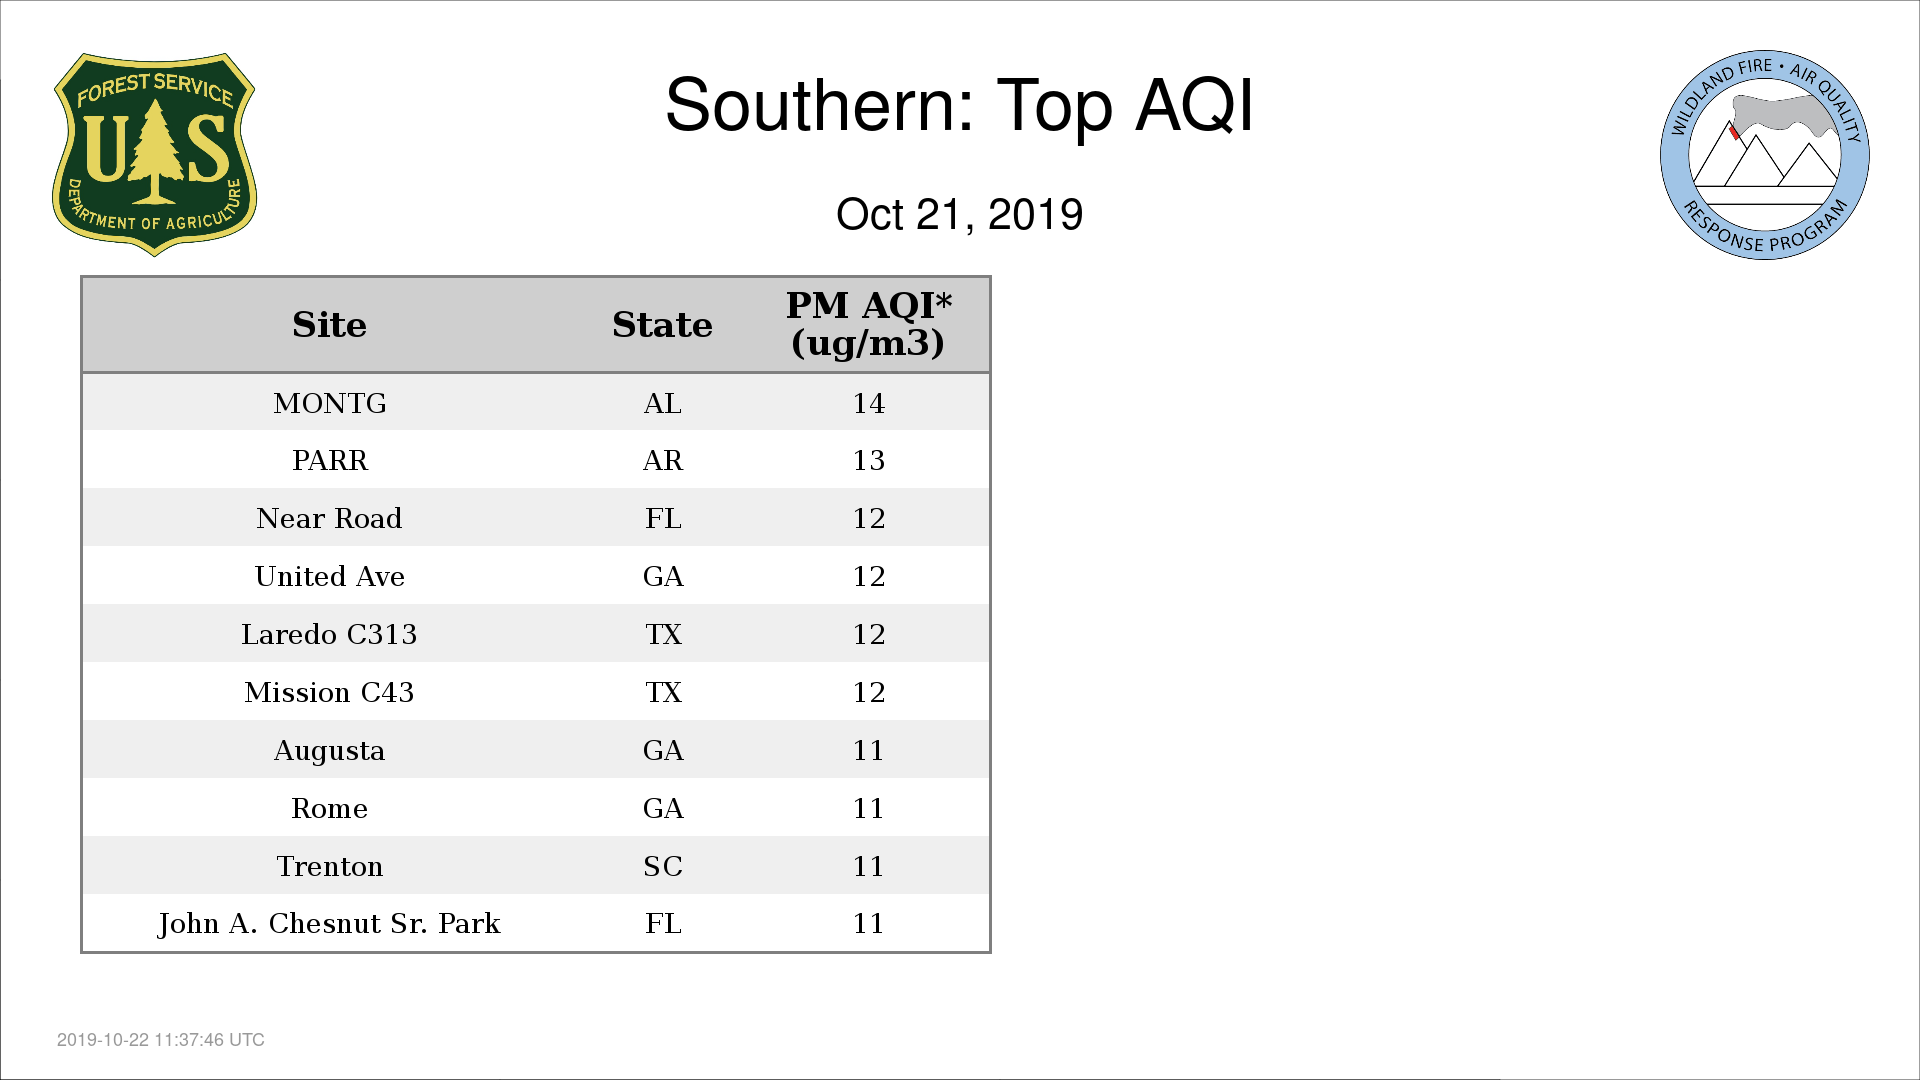
Task: Select the United Ave row
Action: click(x=536, y=576)
